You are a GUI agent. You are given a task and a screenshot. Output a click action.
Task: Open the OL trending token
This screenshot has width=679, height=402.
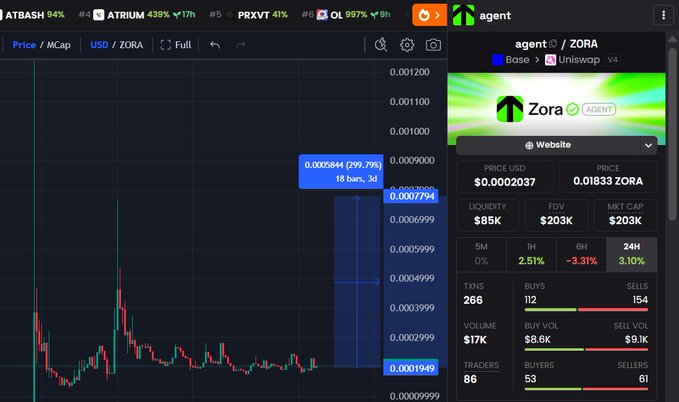(346, 15)
